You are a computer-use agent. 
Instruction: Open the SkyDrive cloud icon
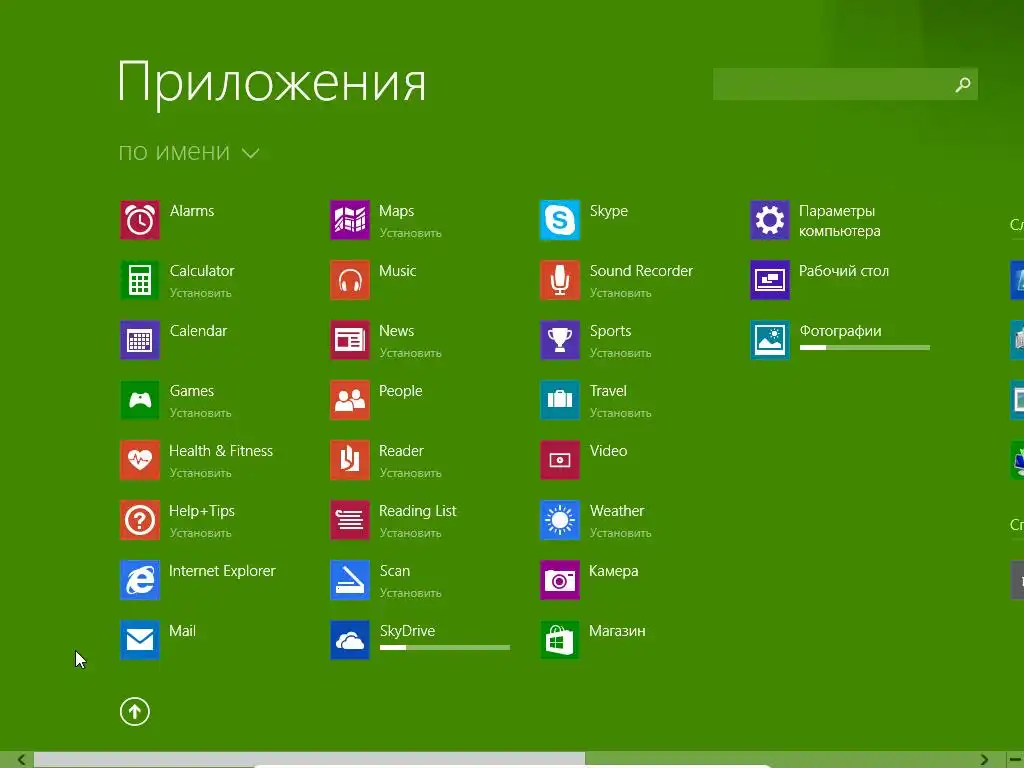click(350, 640)
